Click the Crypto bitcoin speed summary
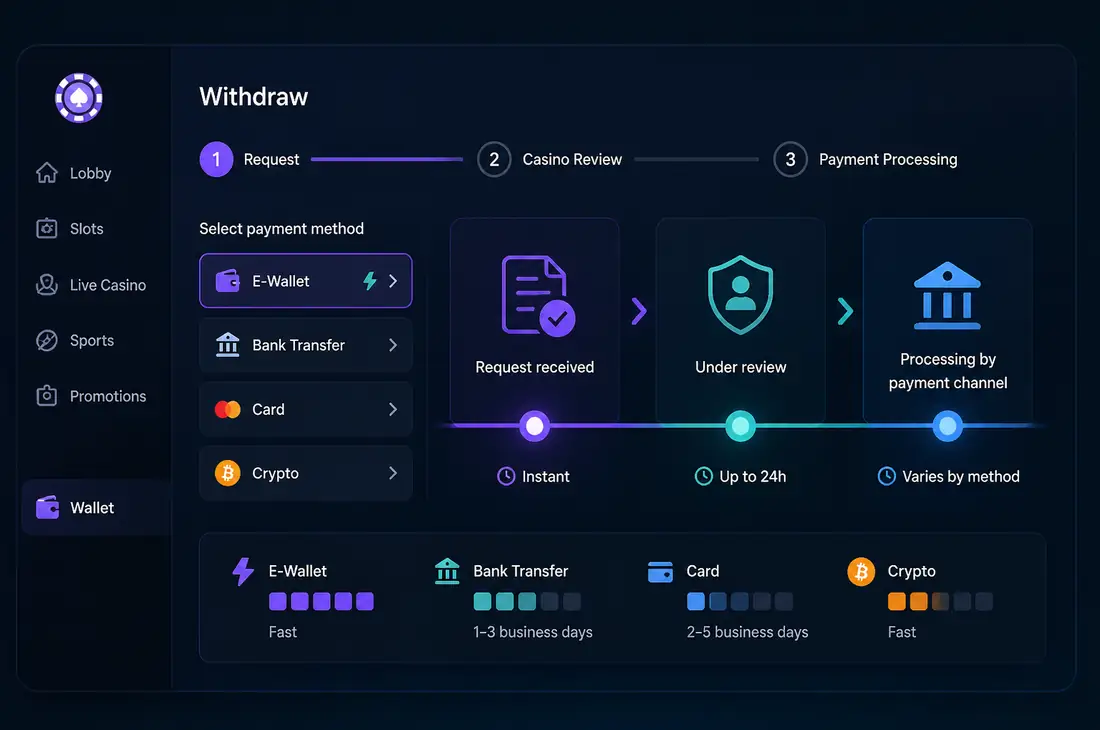This screenshot has width=1100, height=730. pos(920,599)
